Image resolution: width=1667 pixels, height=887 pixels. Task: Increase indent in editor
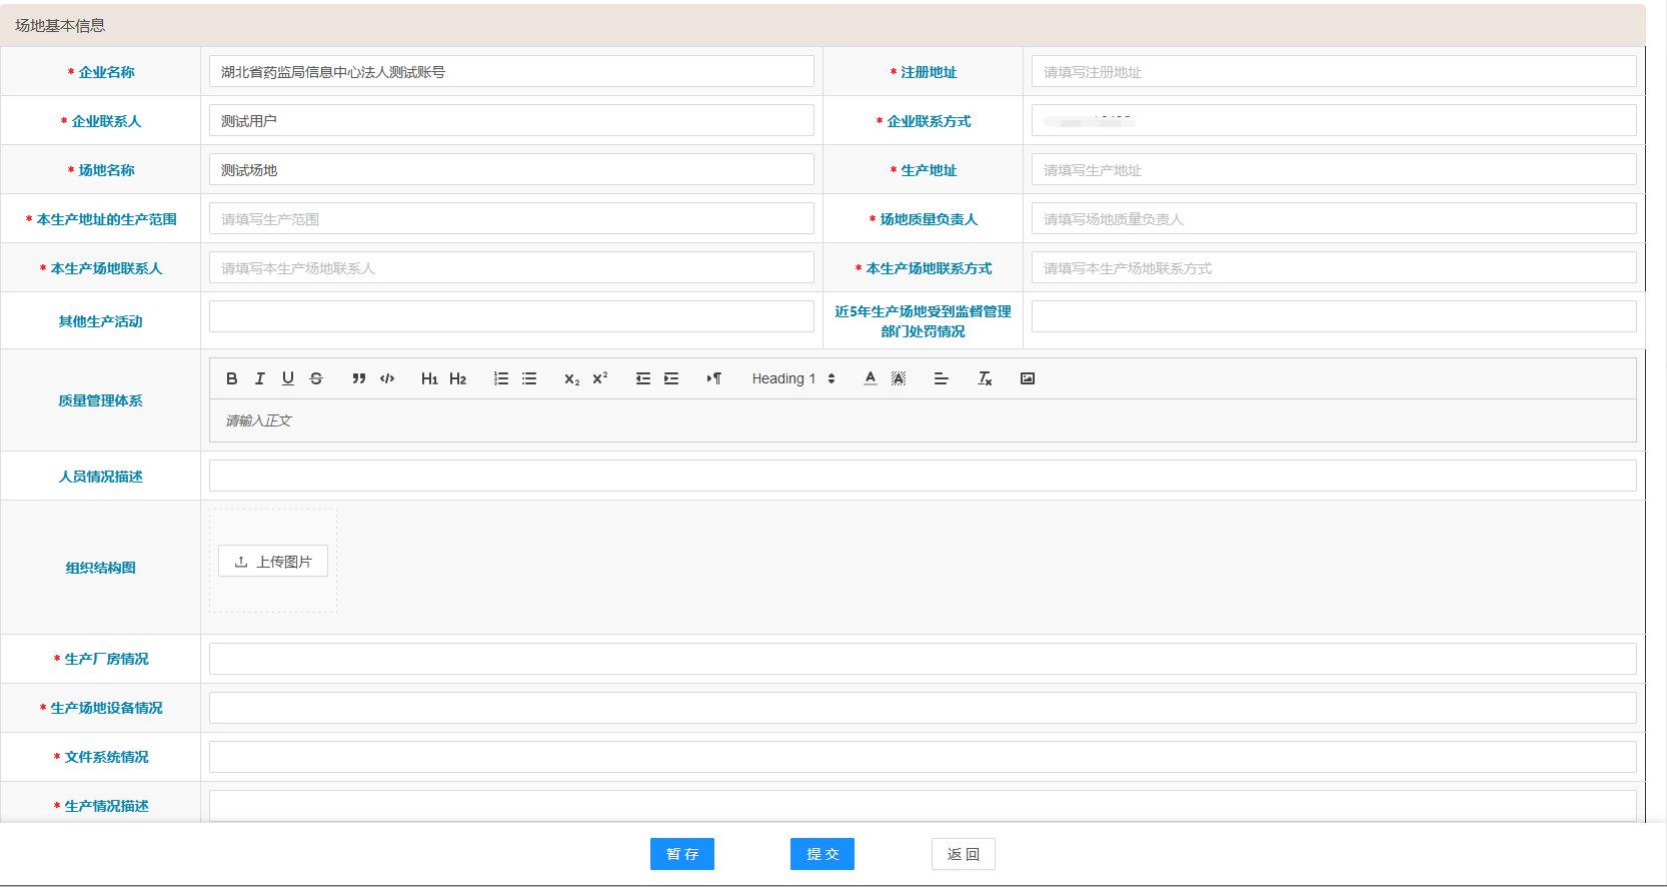pos(671,378)
